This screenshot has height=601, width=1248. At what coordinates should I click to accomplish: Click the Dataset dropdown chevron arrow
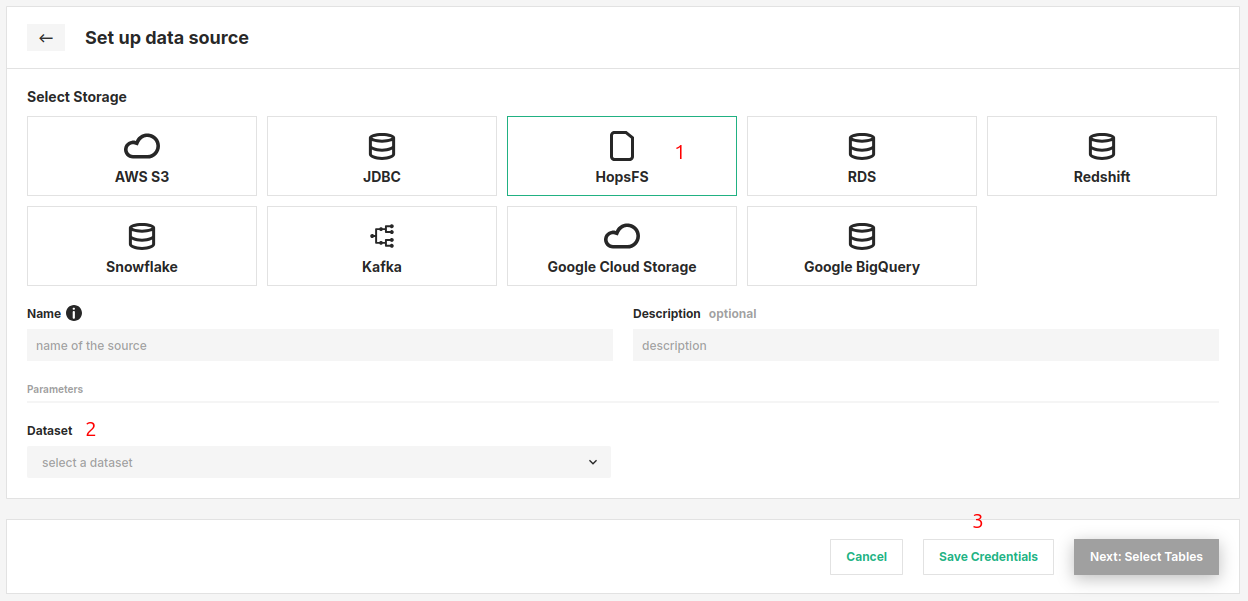(x=593, y=462)
